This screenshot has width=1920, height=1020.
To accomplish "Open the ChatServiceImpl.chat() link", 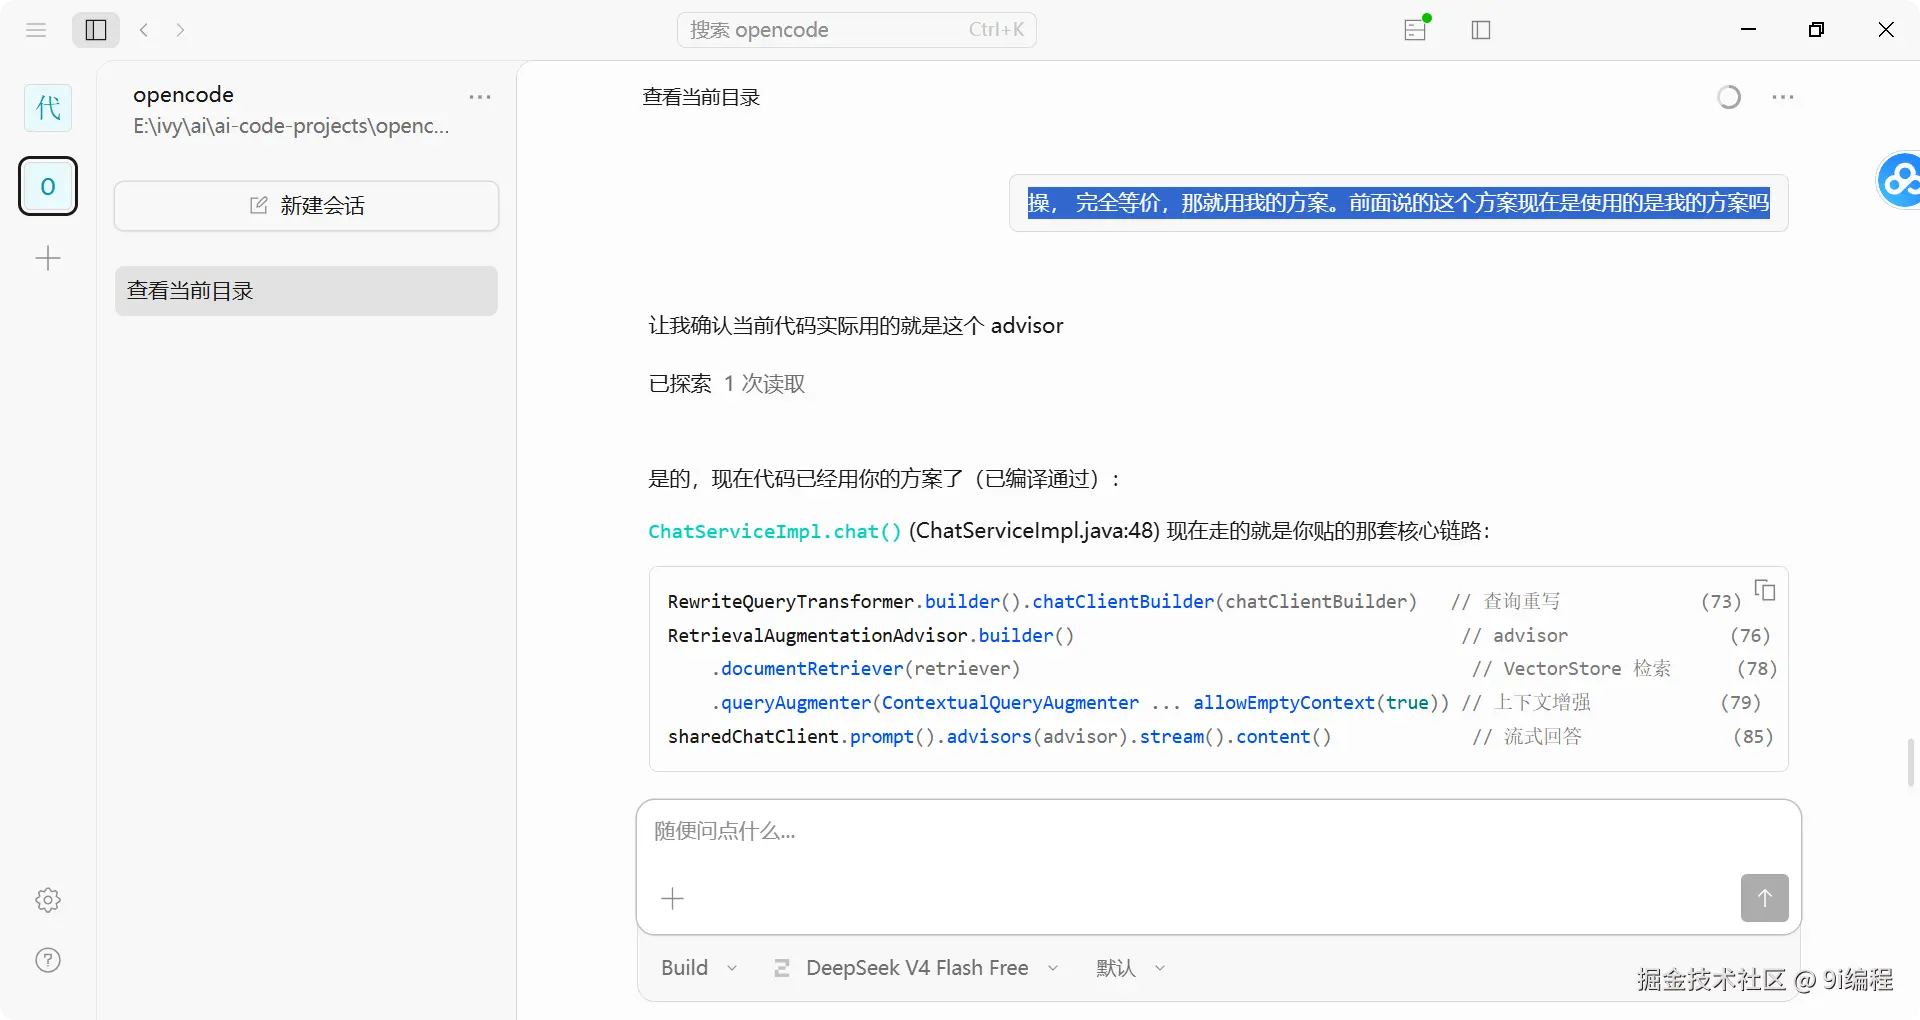I will click(775, 531).
